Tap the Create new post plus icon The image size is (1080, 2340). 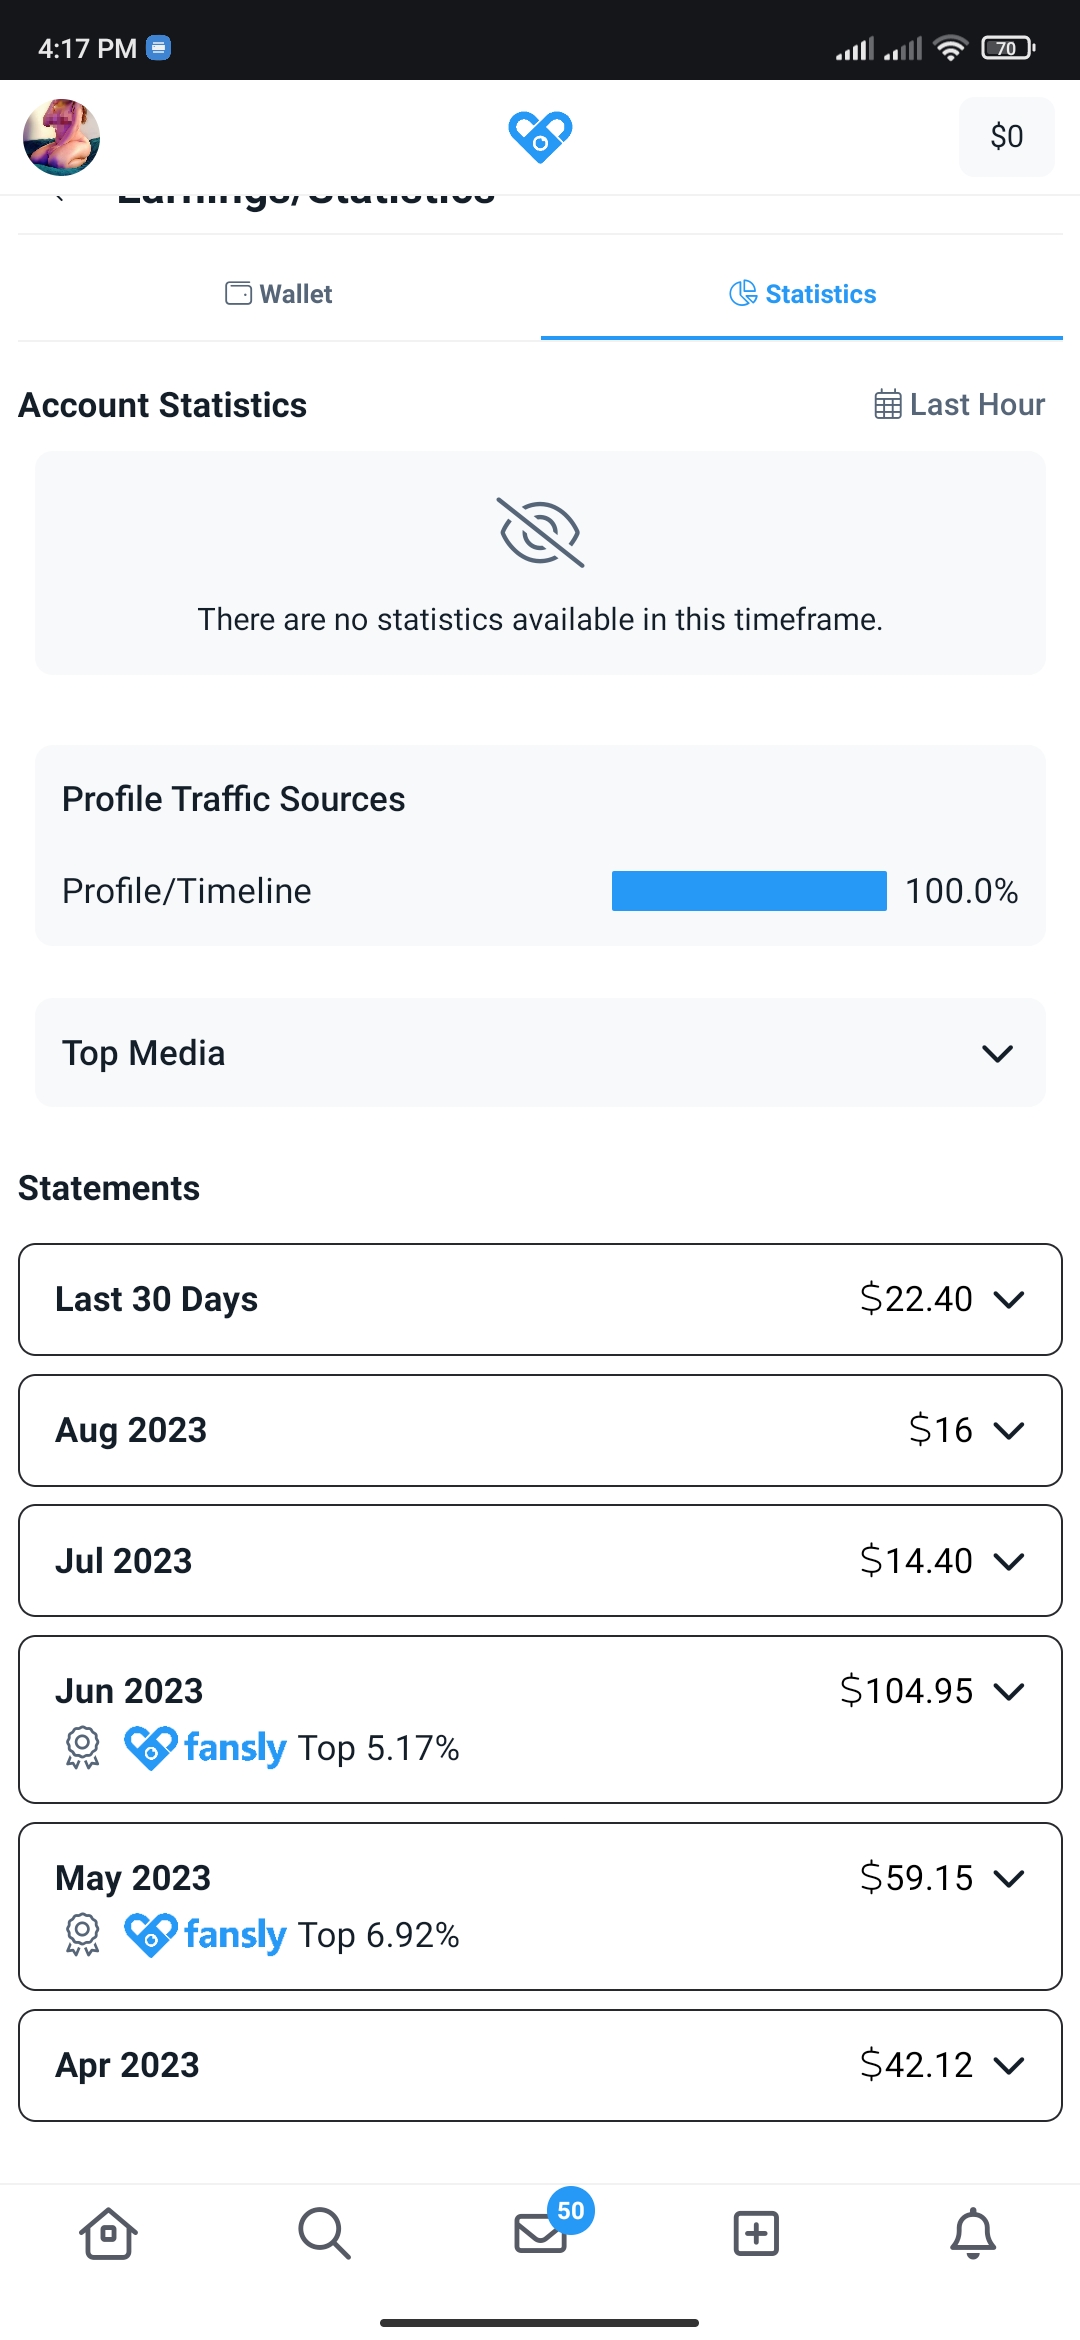point(756,2233)
